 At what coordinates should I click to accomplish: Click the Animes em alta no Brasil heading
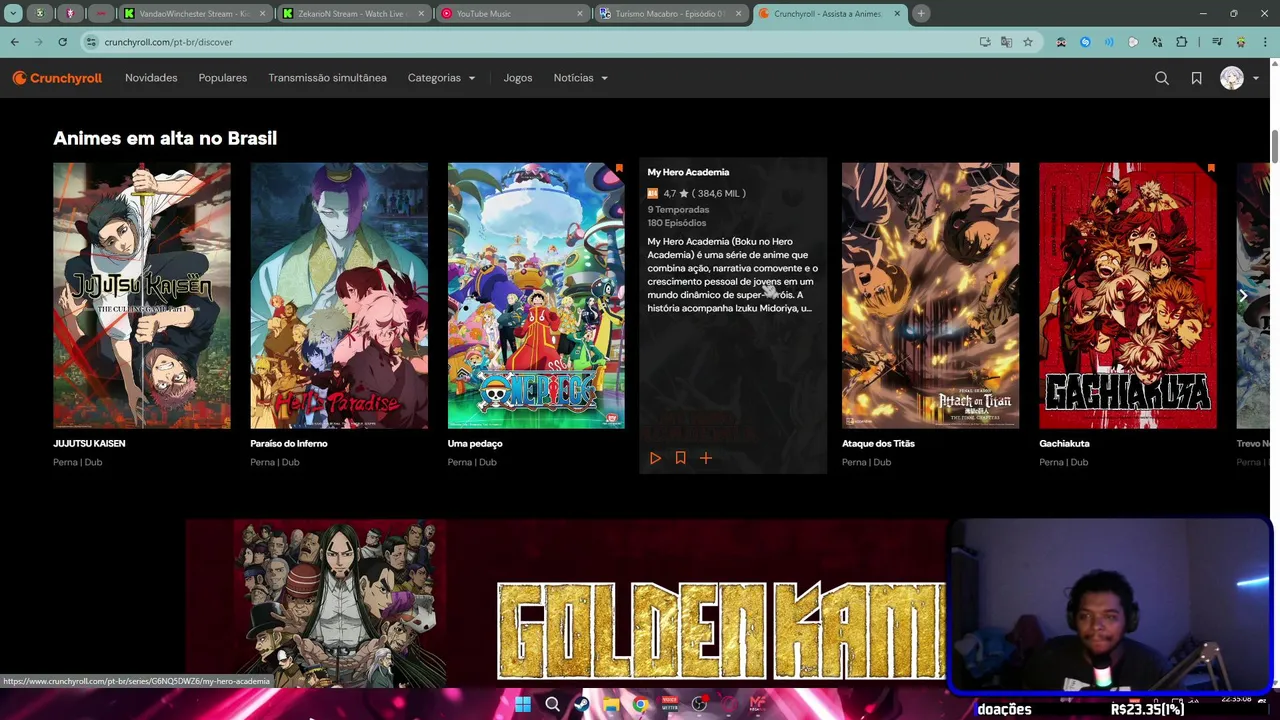click(x=165, y=138)
